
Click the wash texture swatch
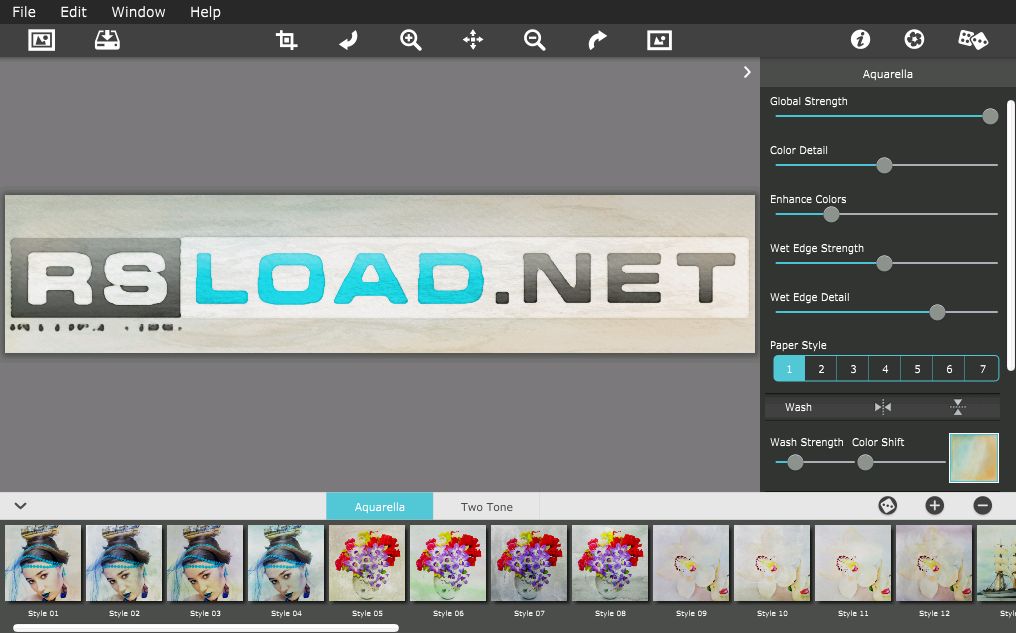(973, 458)
